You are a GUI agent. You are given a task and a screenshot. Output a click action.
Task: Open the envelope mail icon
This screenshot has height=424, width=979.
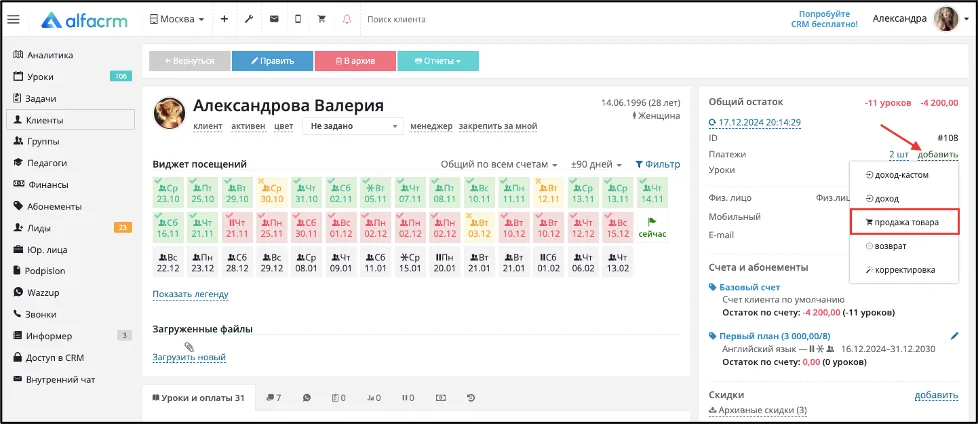pyautogui.click(x=273, y=19)
